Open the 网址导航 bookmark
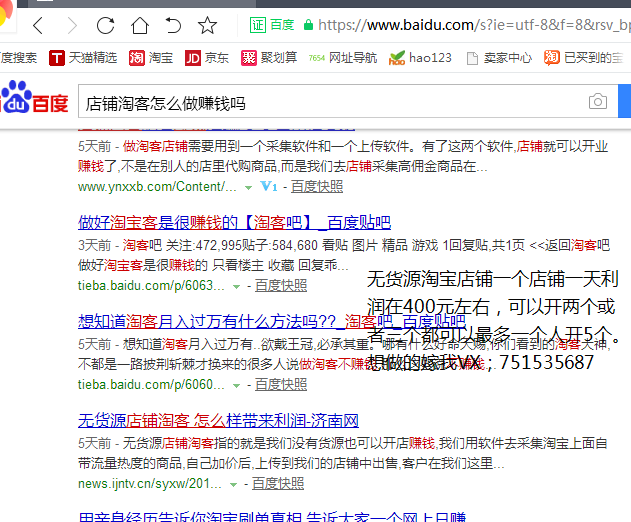631x522 pixels. (x=343, y=58)
